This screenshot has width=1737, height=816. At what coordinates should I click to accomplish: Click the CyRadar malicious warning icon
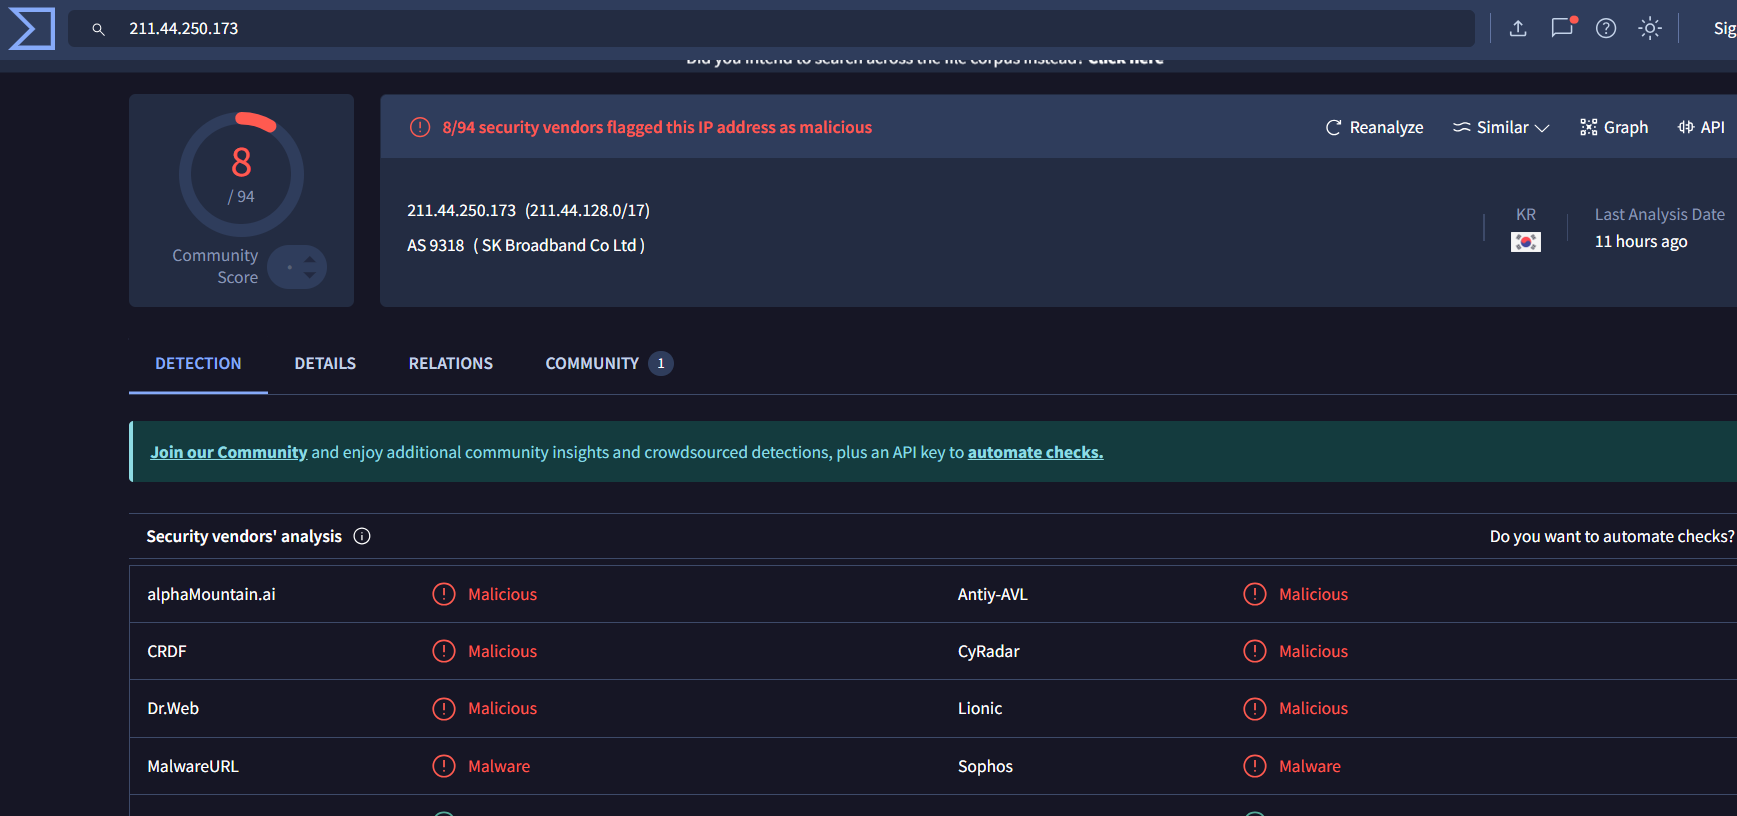click(1255, 651)
